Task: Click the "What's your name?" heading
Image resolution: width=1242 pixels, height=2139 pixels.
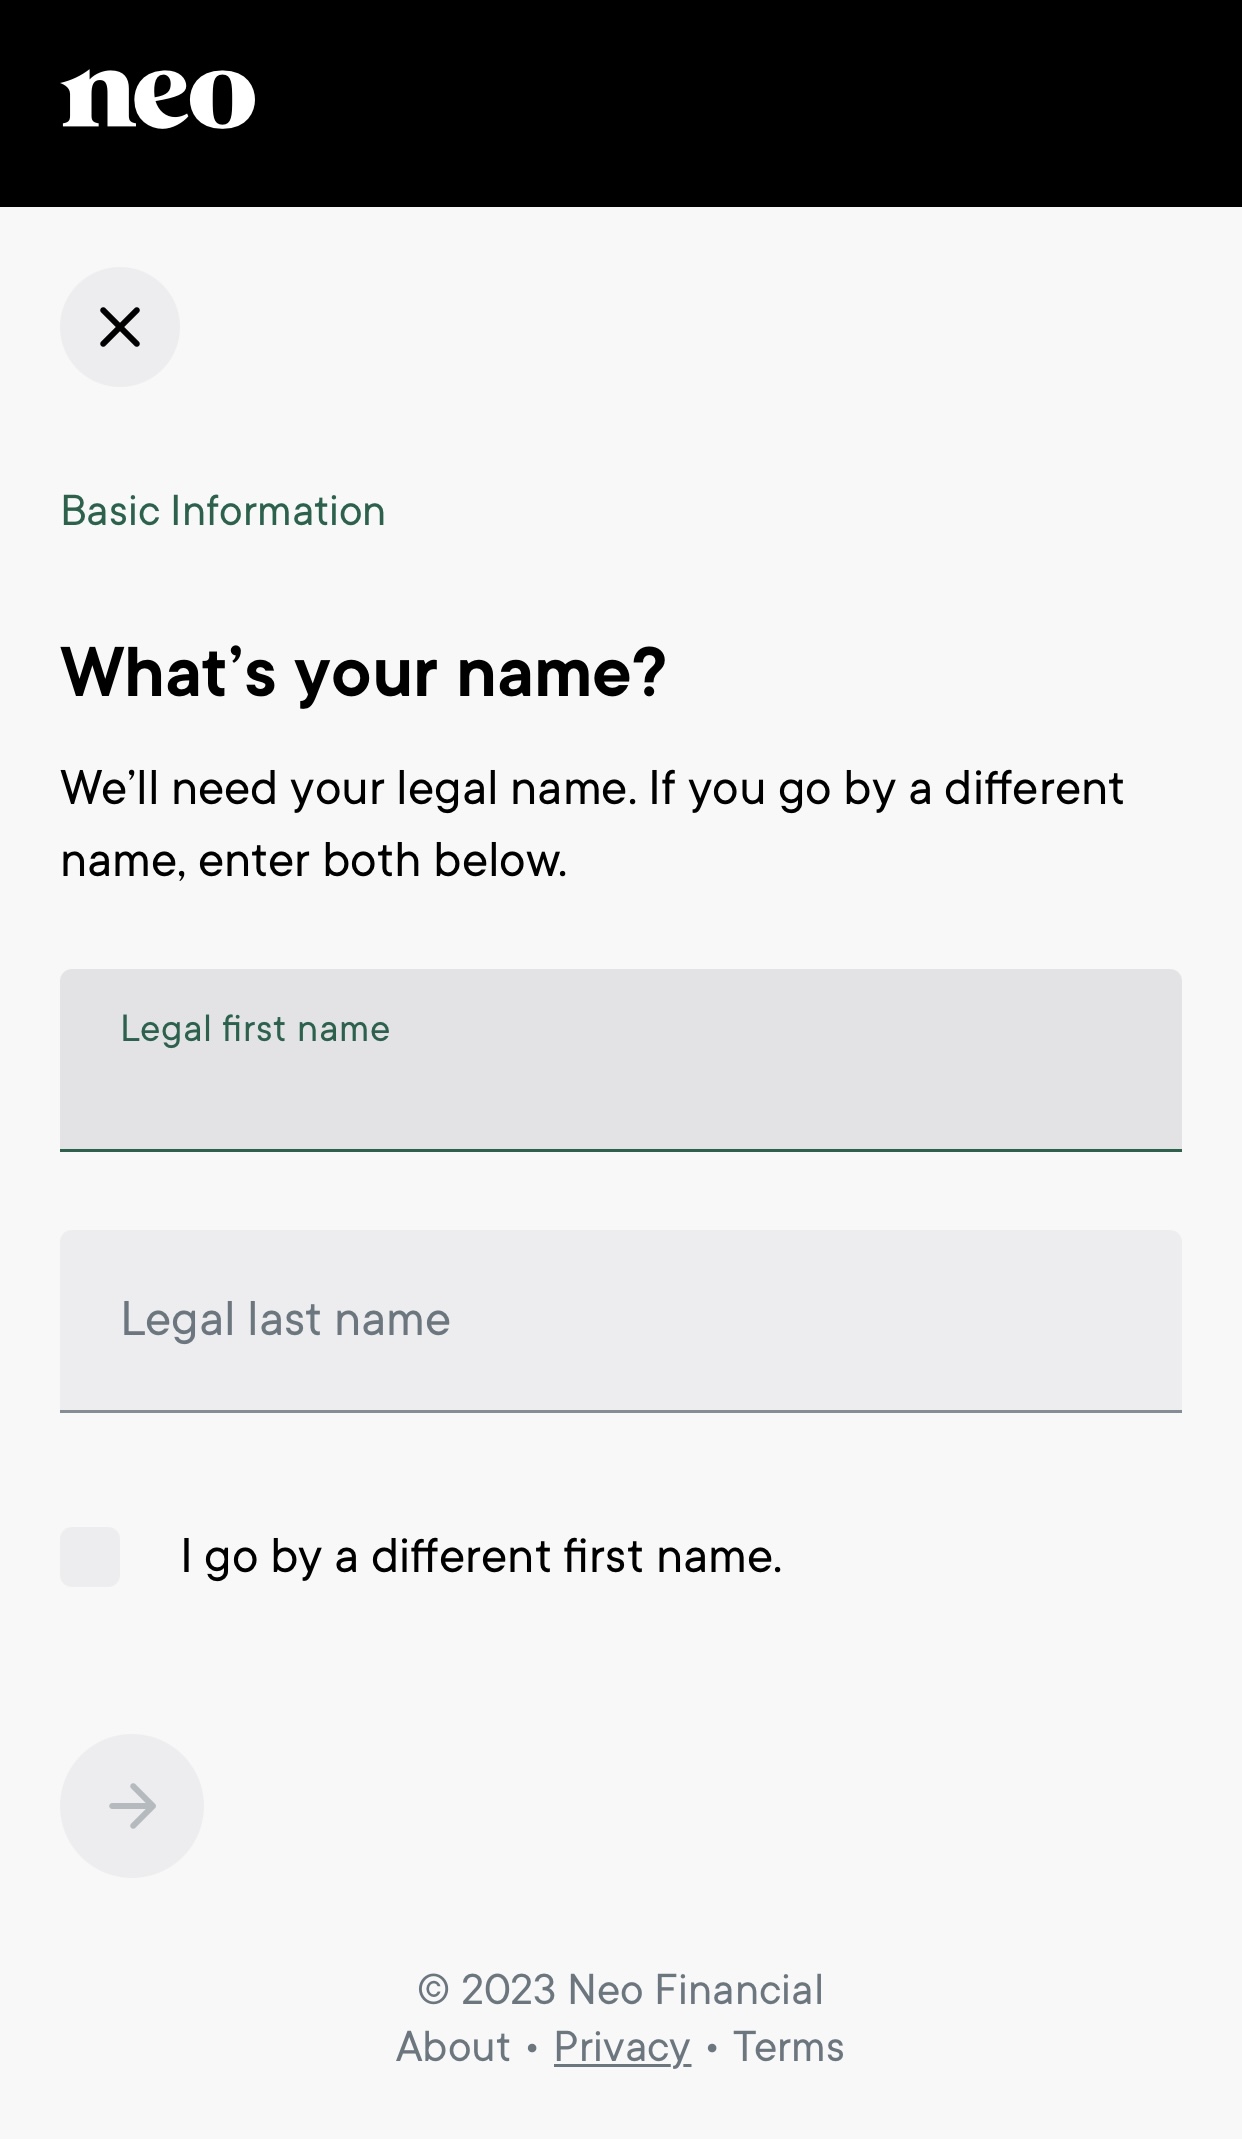Action: click(363, 673)
